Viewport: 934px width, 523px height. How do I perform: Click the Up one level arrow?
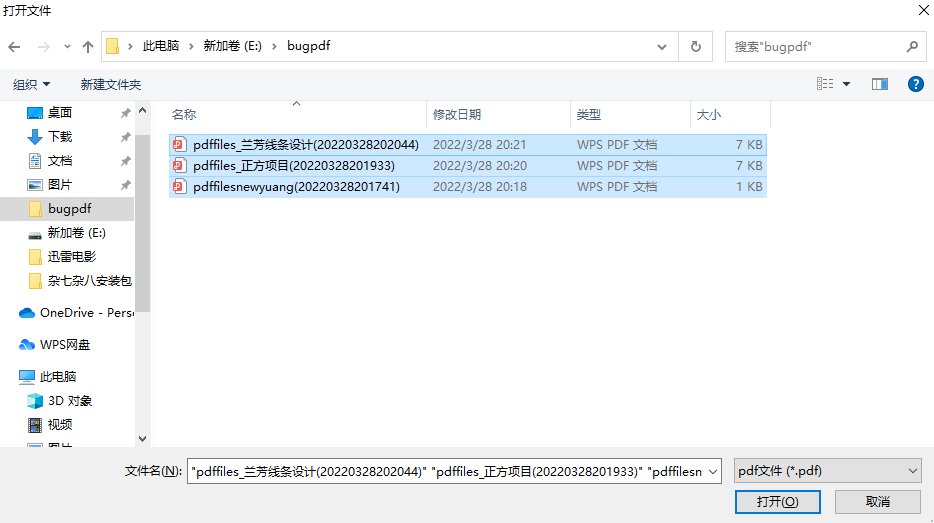[88, 47]
